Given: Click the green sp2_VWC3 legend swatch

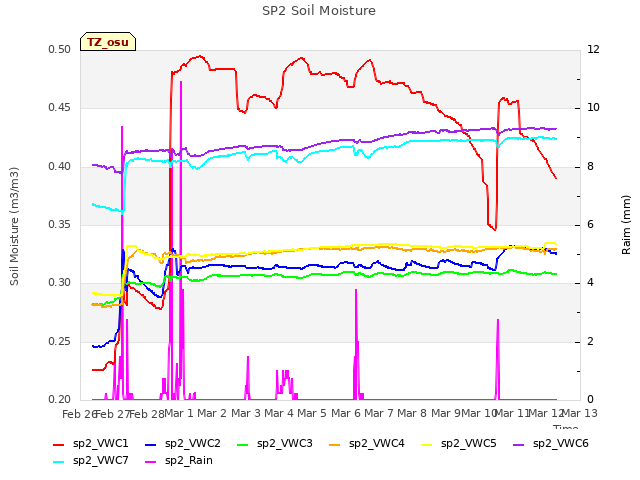Looking at the screenshot, I should [x=243, y=445].
